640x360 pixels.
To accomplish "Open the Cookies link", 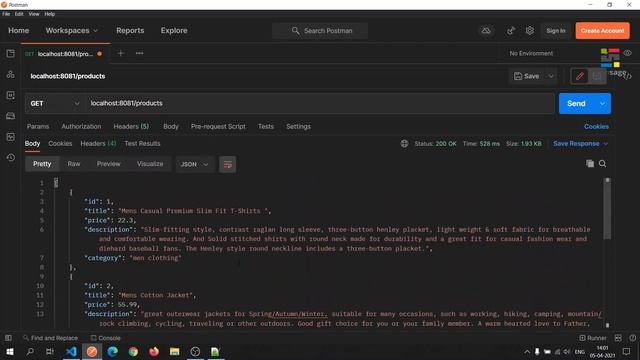I will 596,127.
